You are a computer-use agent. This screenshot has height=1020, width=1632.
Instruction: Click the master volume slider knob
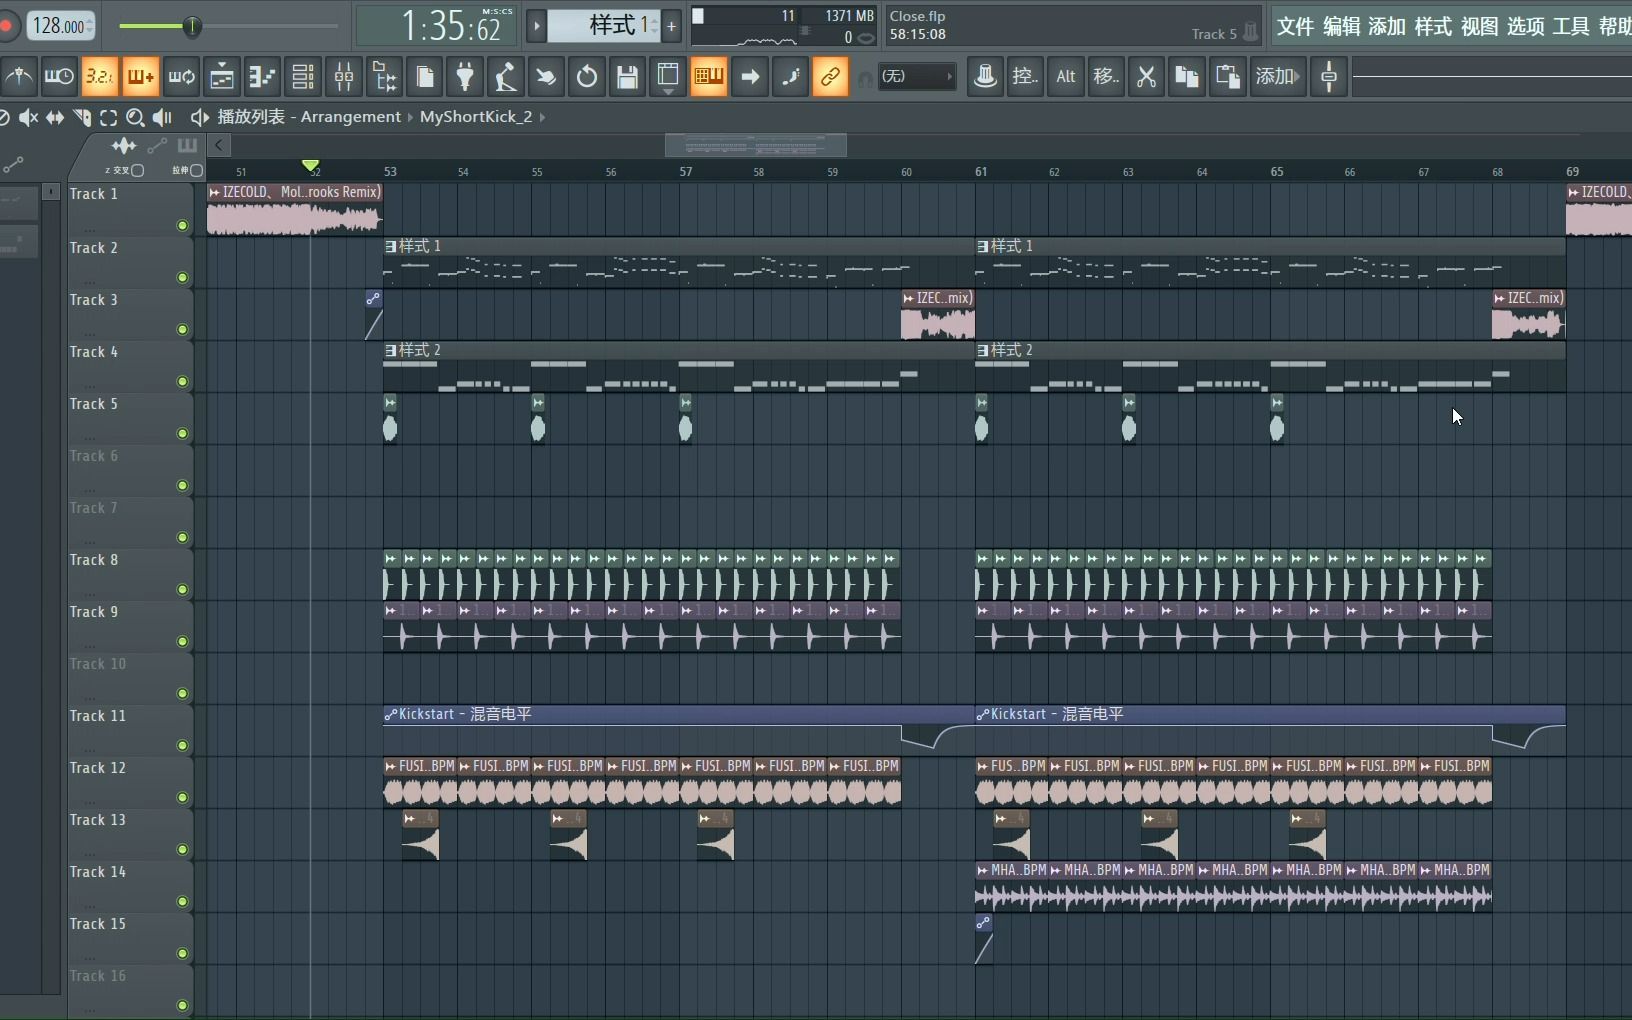[192, 26]
